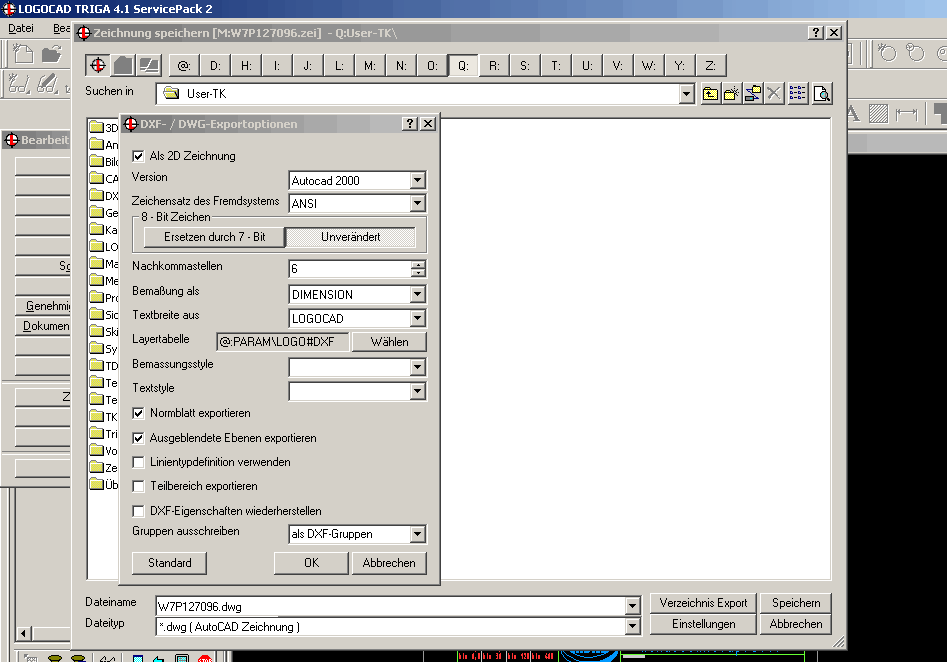This screenshot has width=947, height=662.
Task: Click the Speichern button
Action: 796,603
